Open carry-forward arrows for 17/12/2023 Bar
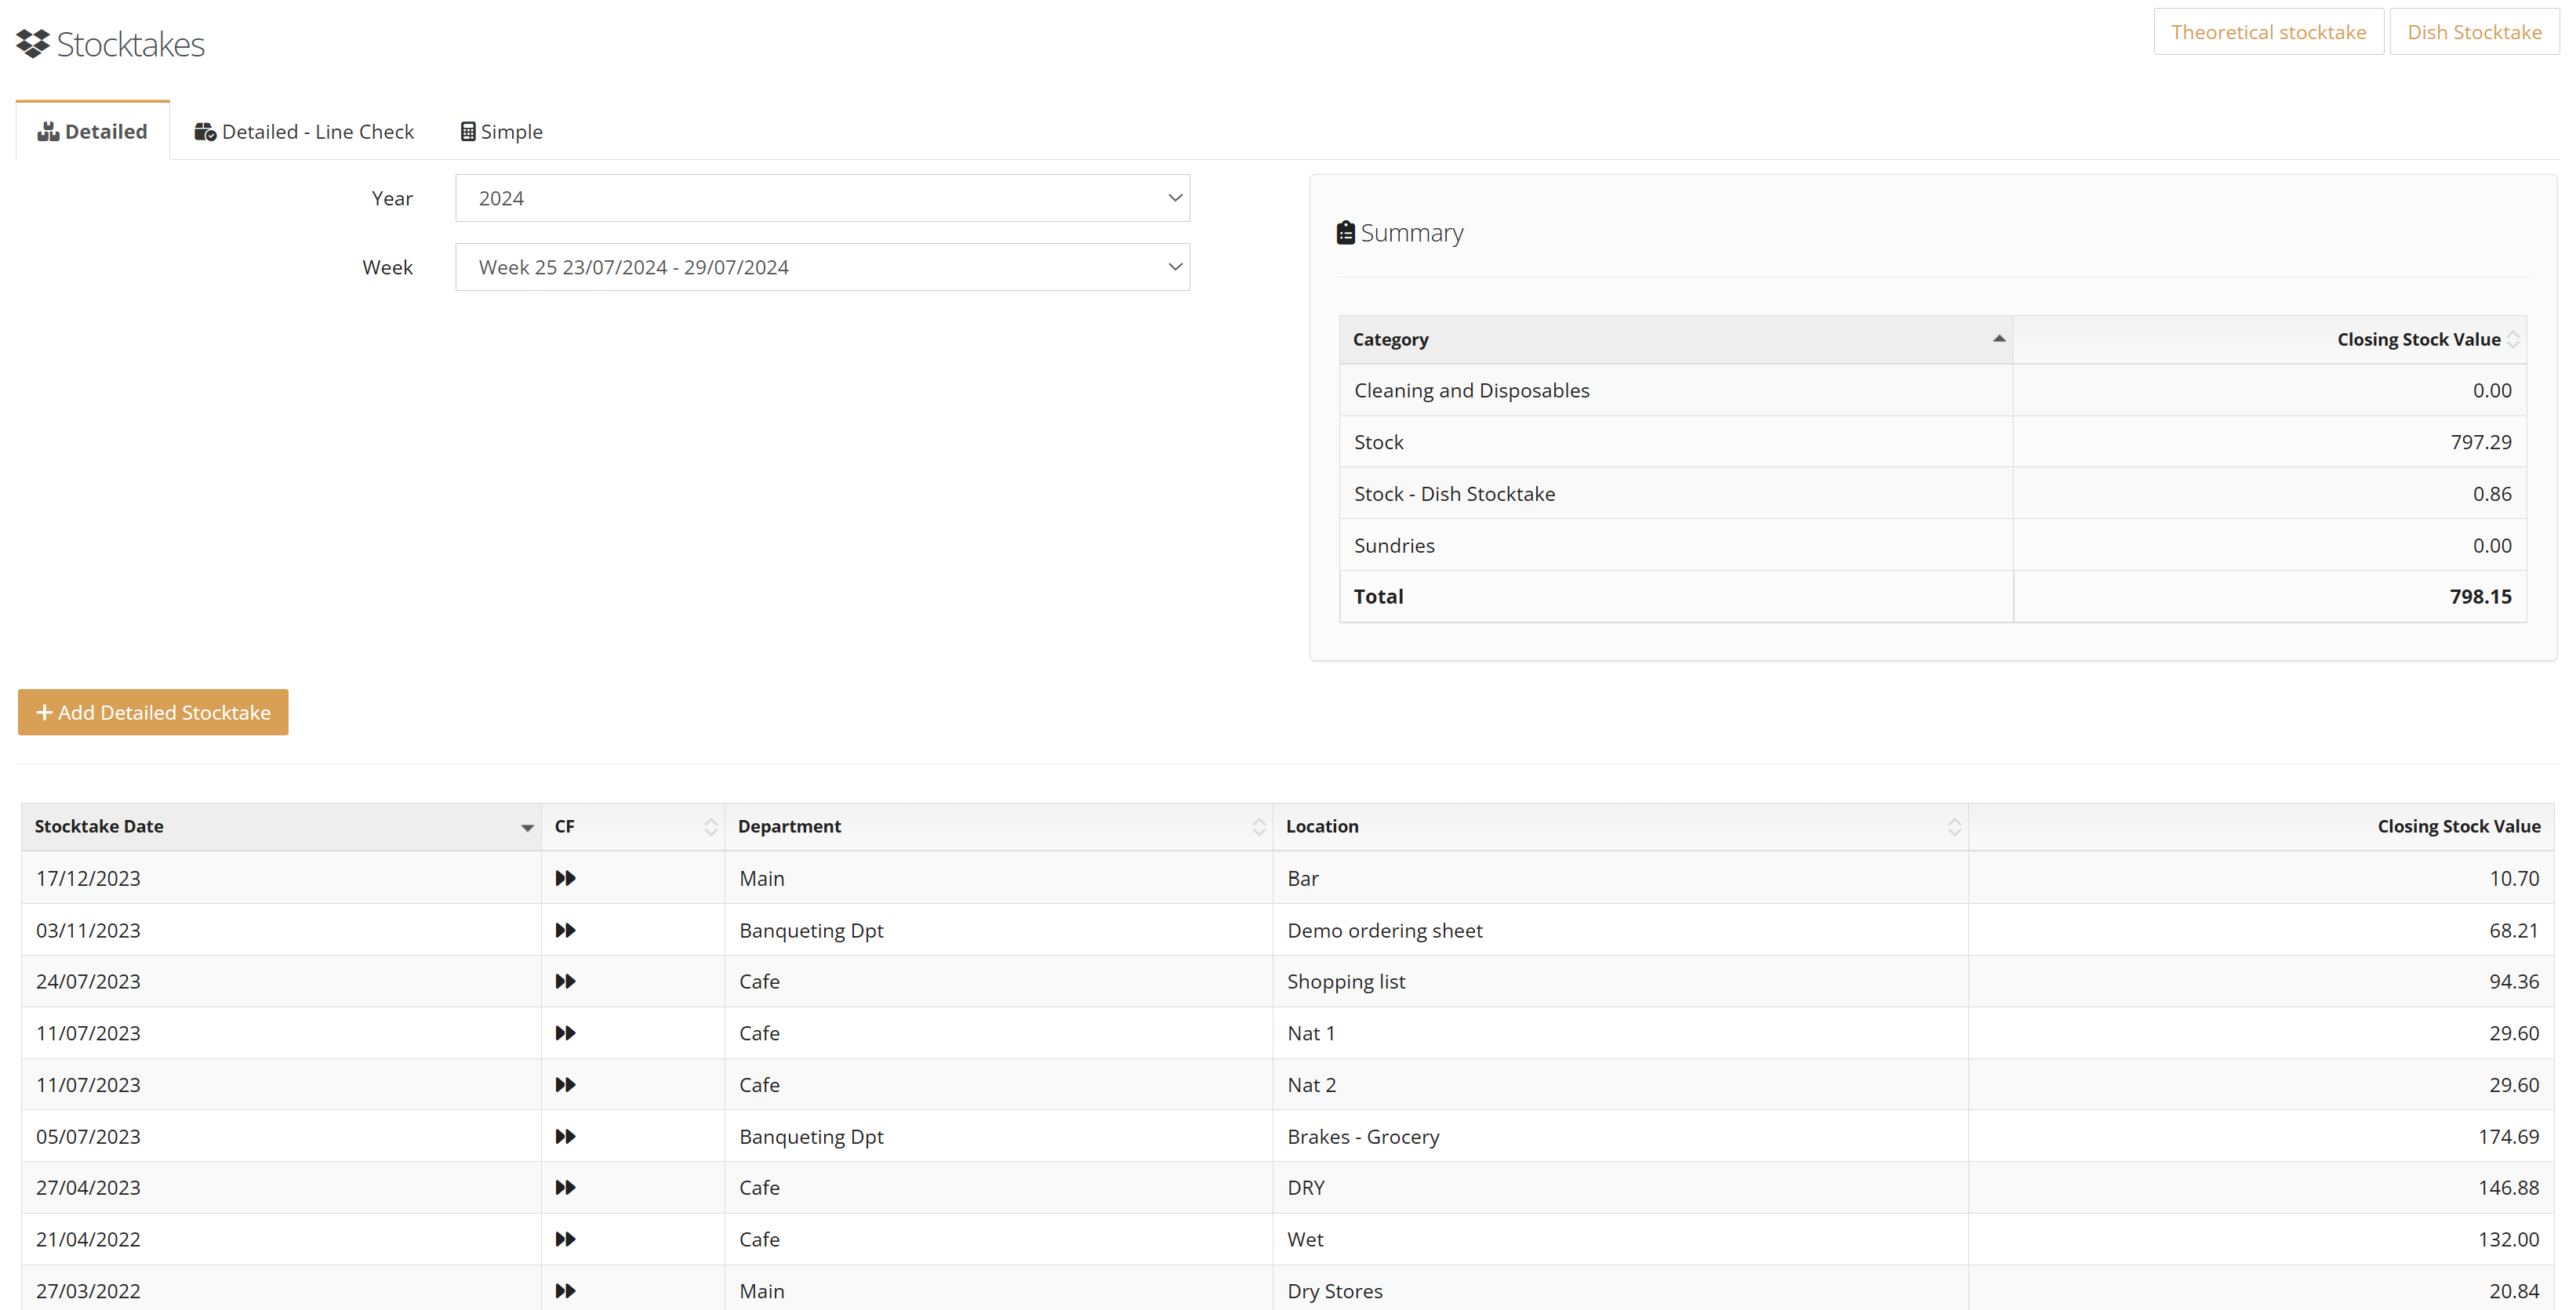The height and width of the screenshot is (1310, 2576). 565,878
